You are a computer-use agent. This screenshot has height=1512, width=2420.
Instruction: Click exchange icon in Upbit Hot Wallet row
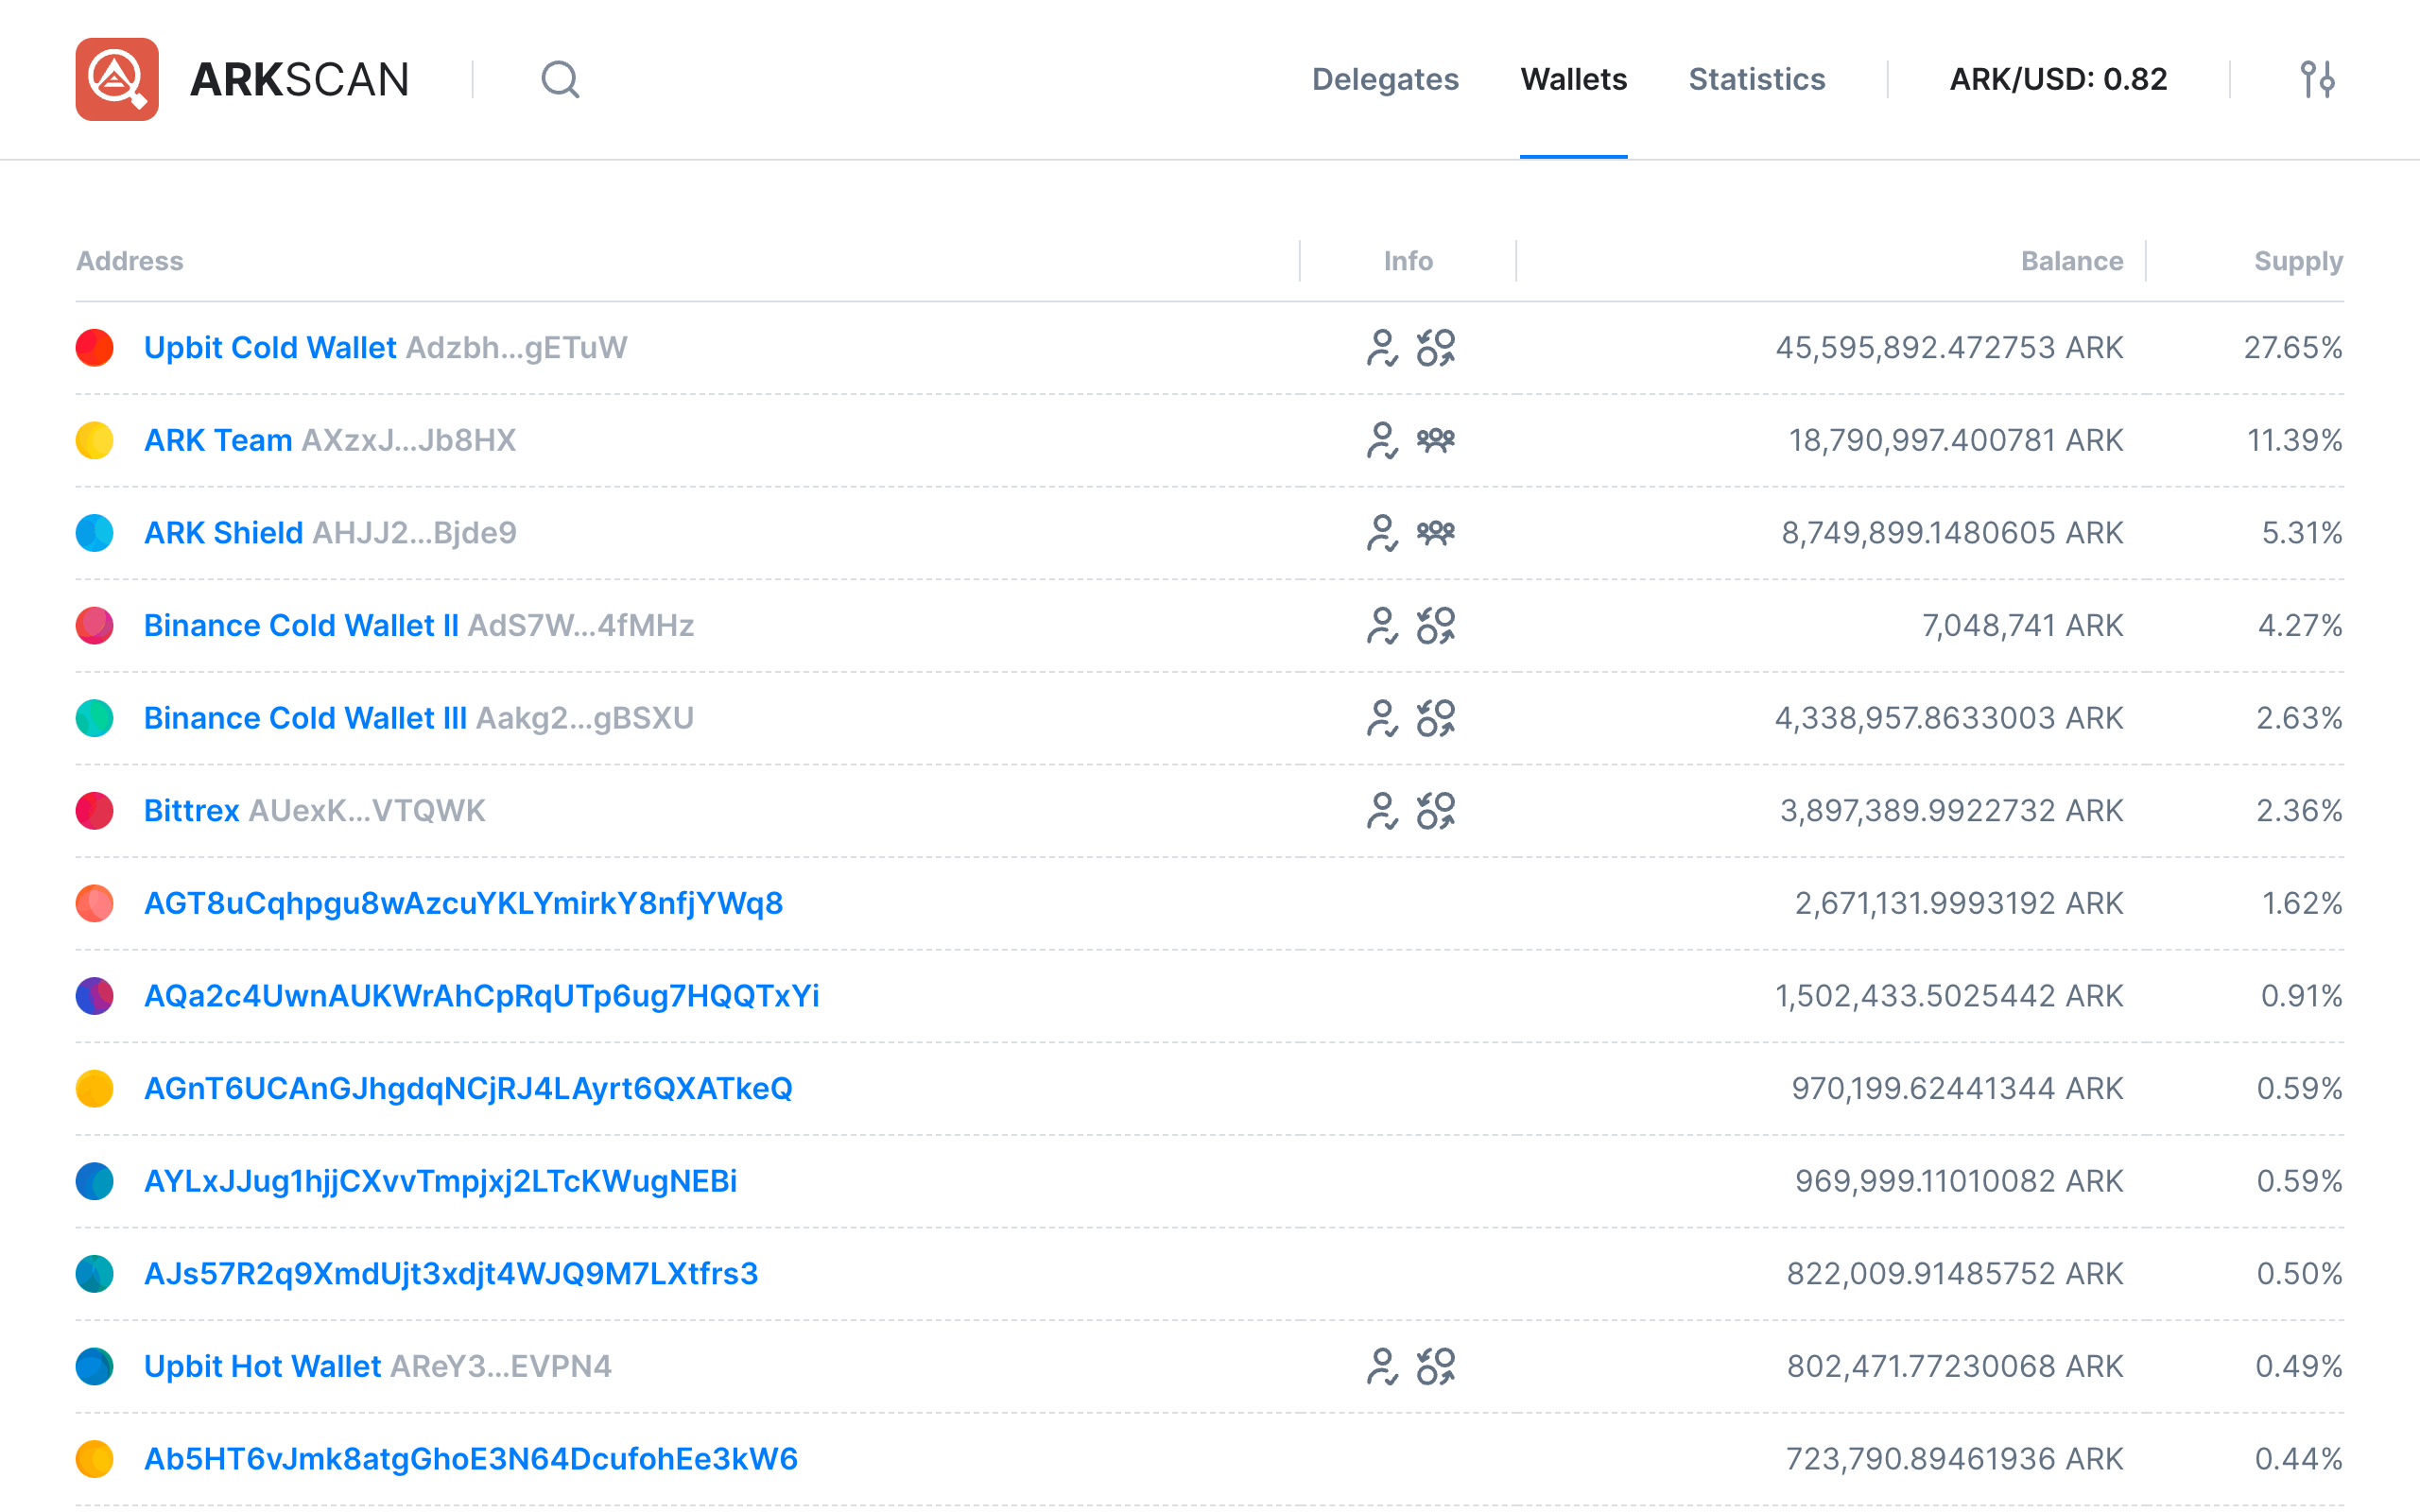pyautogui.click(x=1436, y=1366)
